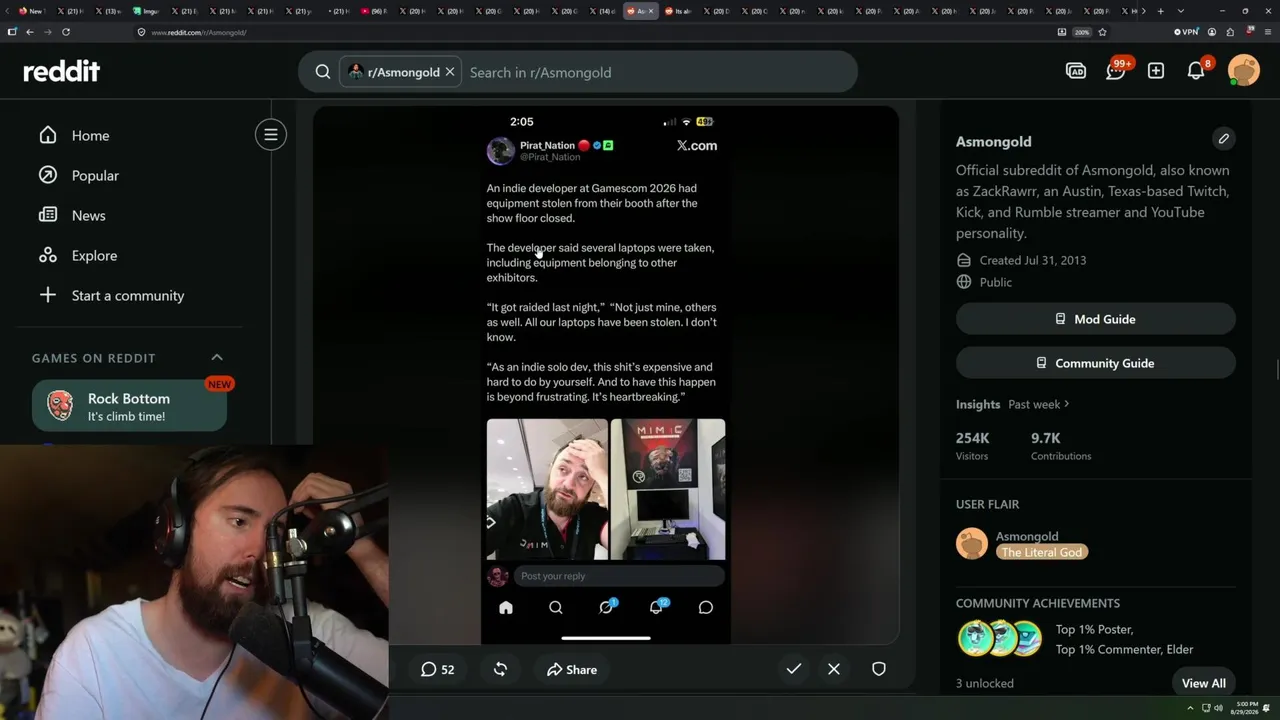Open tweet photo of MIMIC booth
The width and height of the screenshot is (1280, 720).
click(x=668, y=489)
